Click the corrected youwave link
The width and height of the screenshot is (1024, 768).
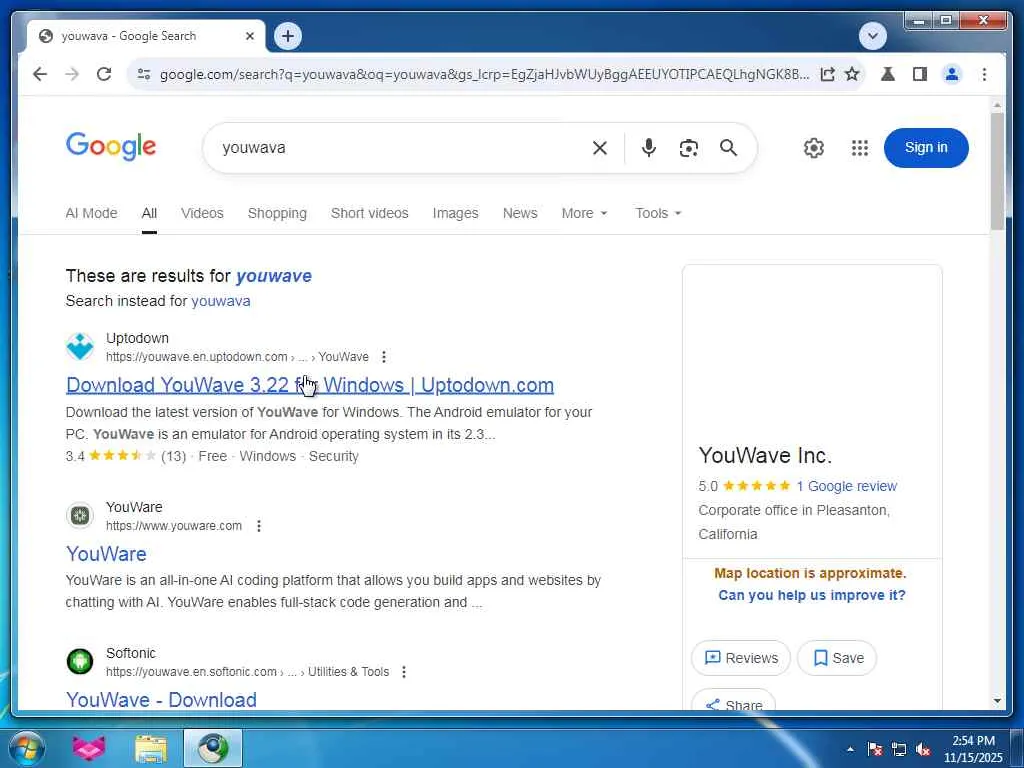[x=274, y=276]
